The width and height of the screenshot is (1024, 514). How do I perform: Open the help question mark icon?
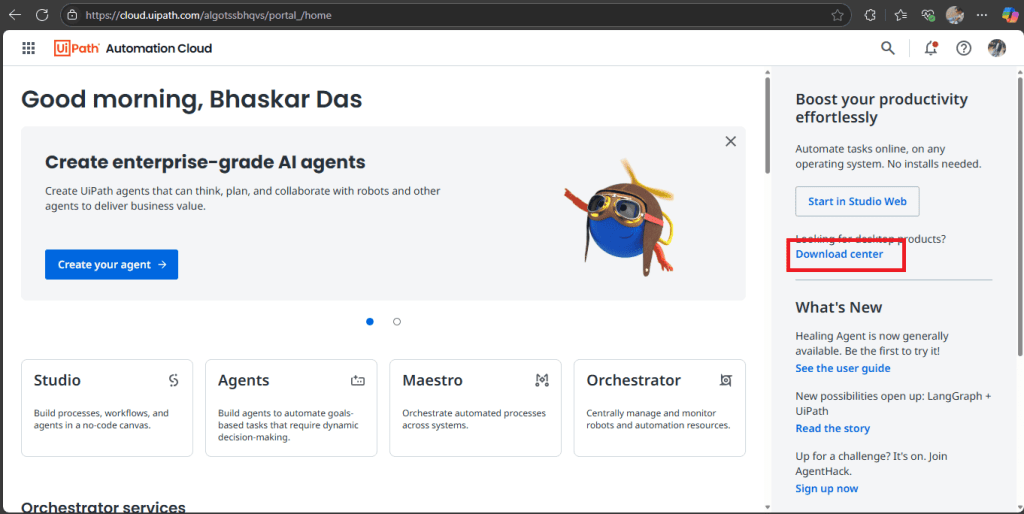click(x=963, y=48)
